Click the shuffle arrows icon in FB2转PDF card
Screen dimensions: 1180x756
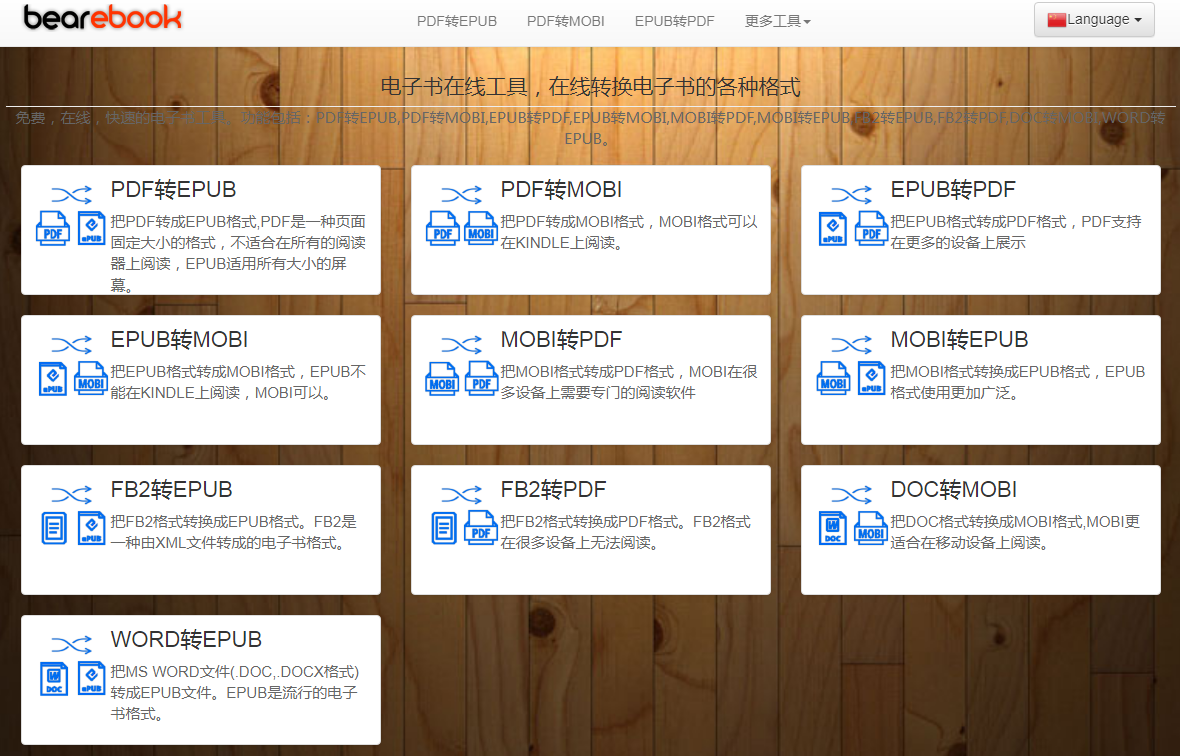tap(461, 493)
